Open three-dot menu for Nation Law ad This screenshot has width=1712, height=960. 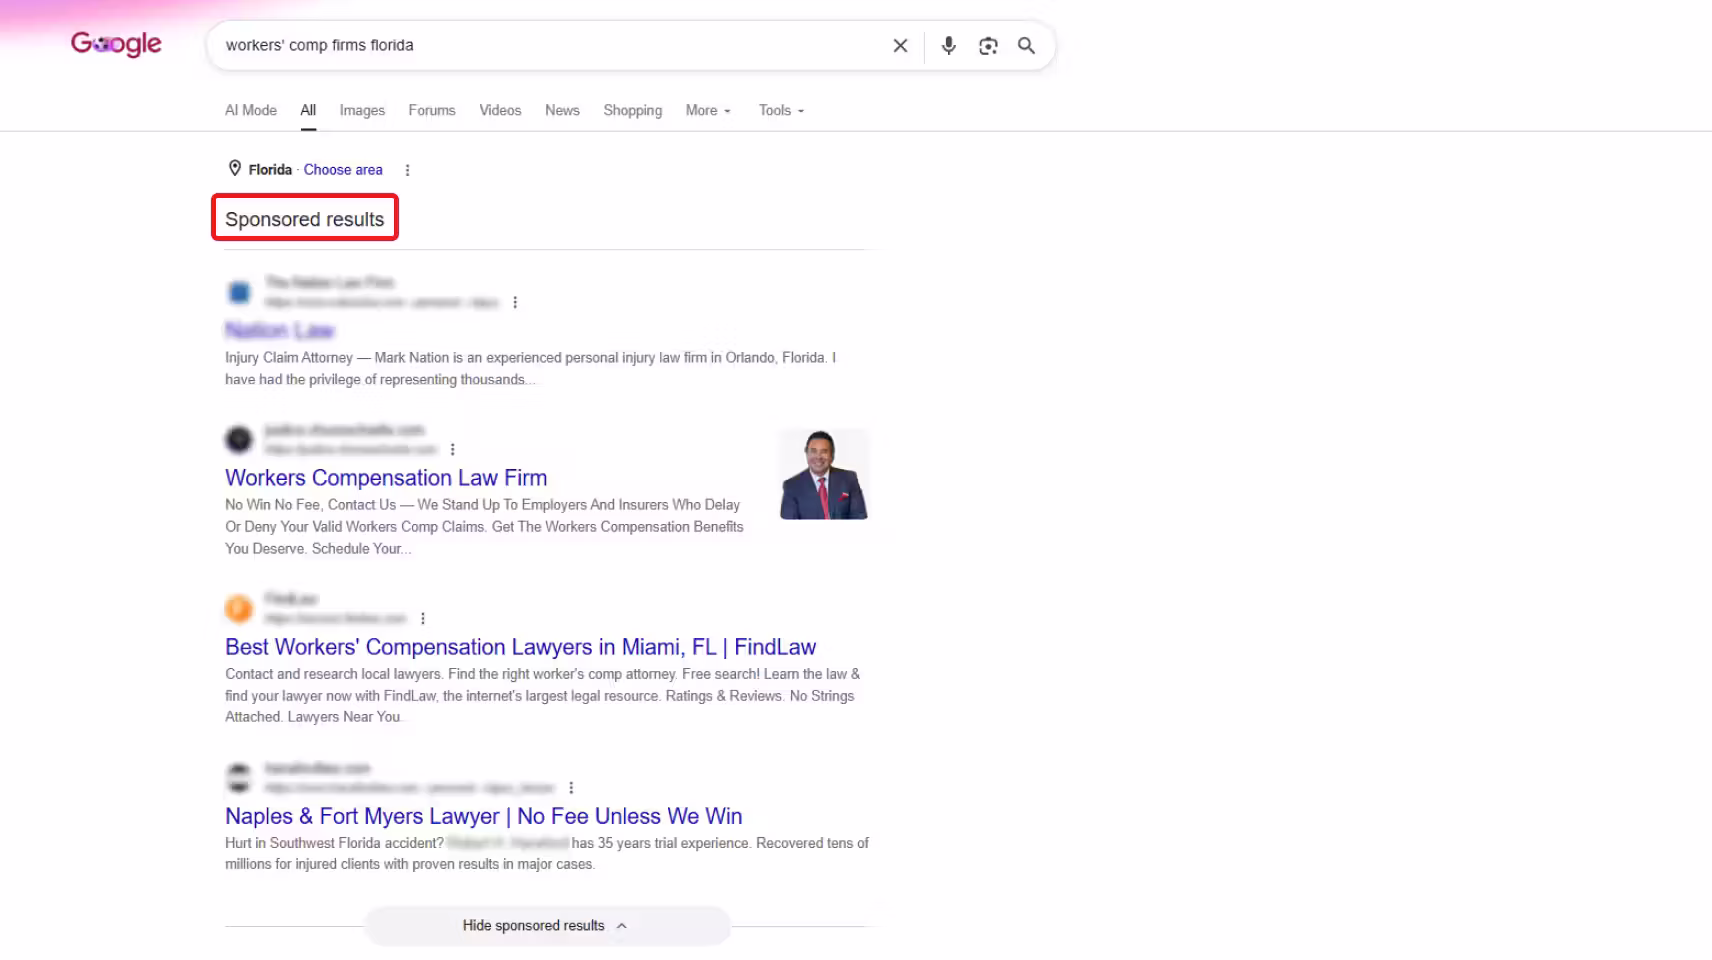[x=515, y=302]
